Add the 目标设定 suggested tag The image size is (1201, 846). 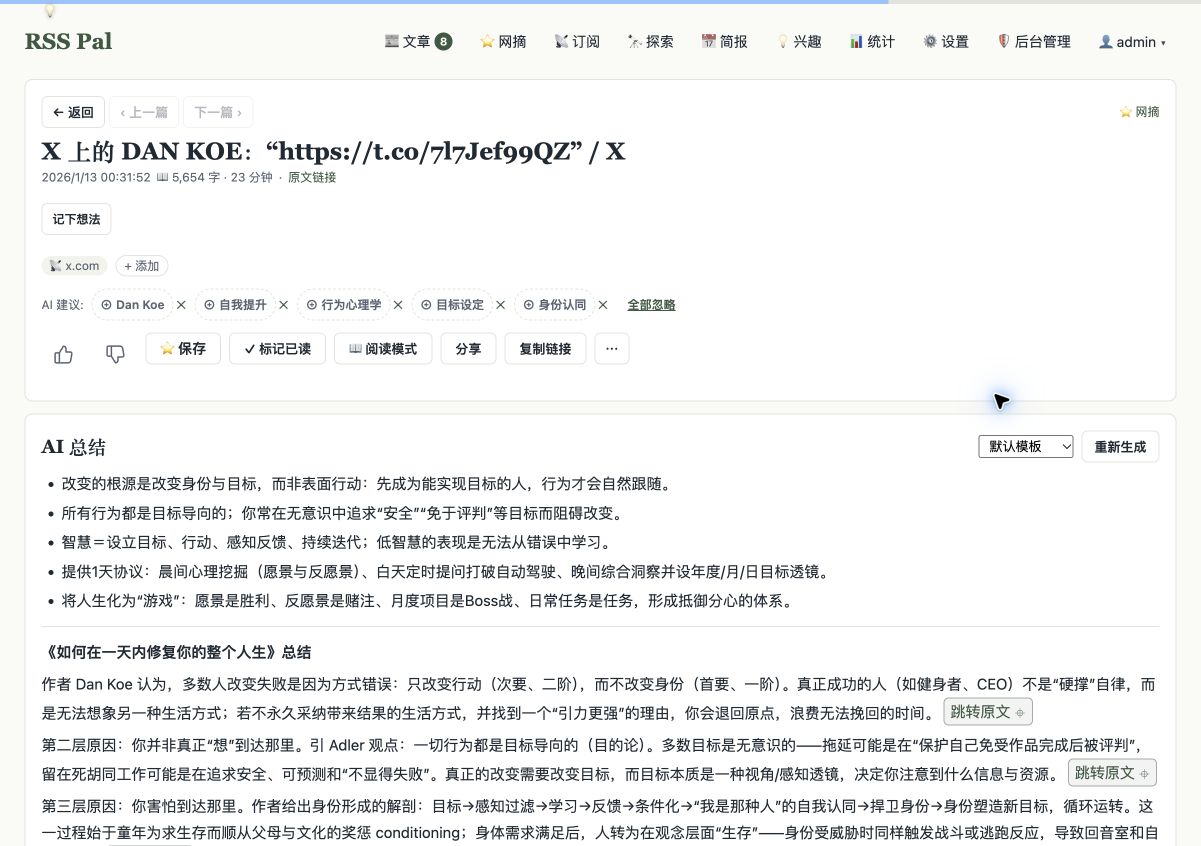point(452,305)
